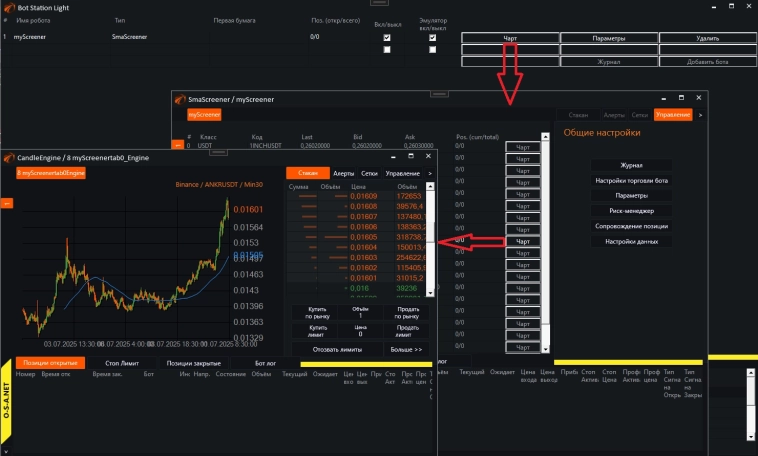Viewport: 758px width, 456px height.
Task: Click the Bot Station Light logo icon
Action: 9,6
